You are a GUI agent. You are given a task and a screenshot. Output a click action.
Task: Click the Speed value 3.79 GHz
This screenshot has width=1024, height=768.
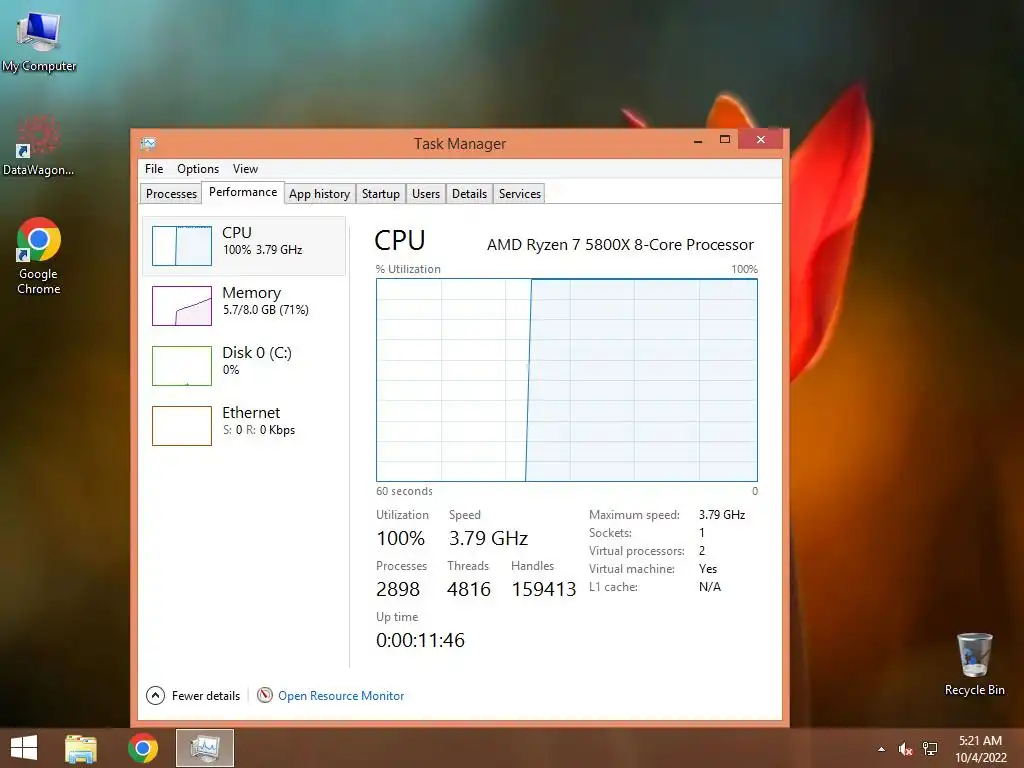488,538
